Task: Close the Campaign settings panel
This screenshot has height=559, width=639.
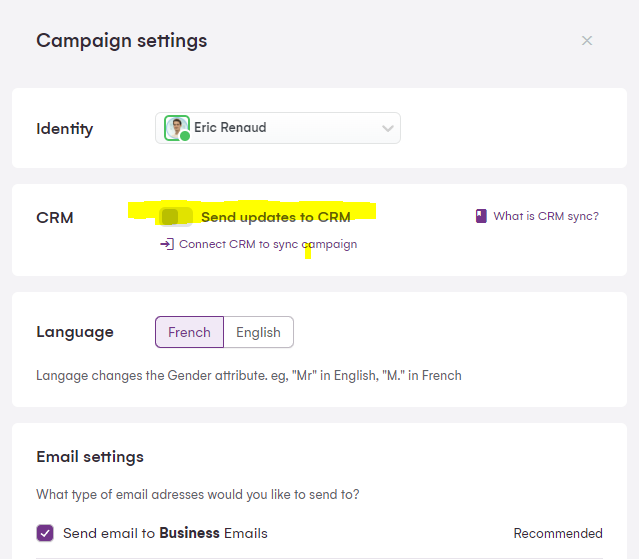Action: 587,41
